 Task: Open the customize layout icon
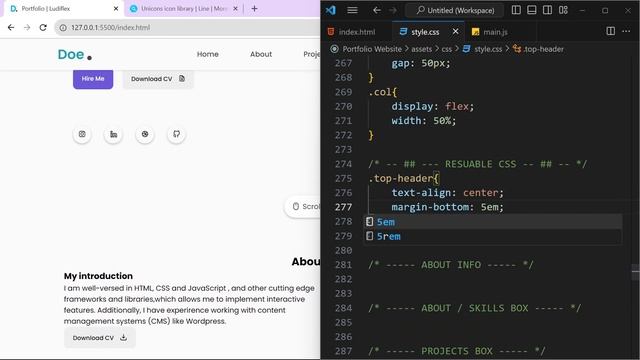[563, 10]
